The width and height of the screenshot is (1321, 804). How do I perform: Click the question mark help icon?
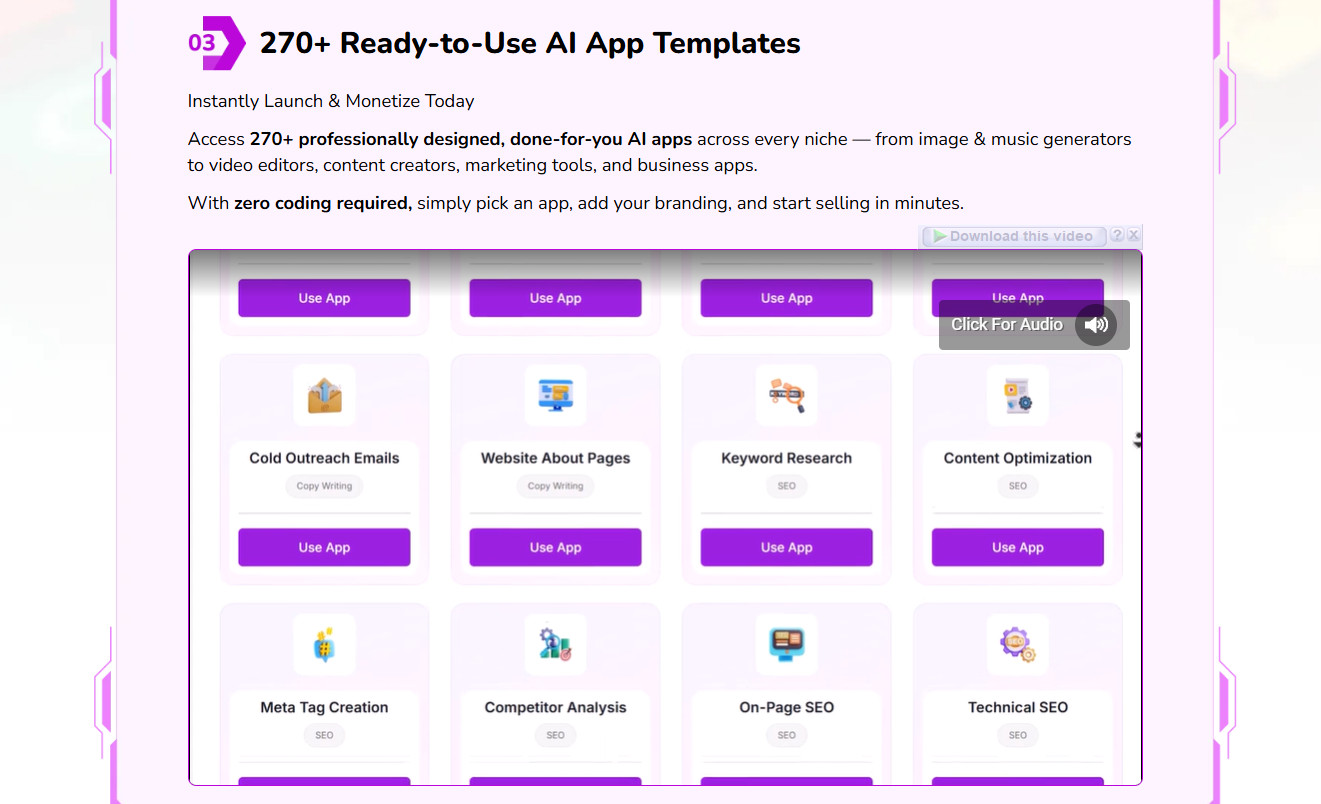(x=1117, y=236)
